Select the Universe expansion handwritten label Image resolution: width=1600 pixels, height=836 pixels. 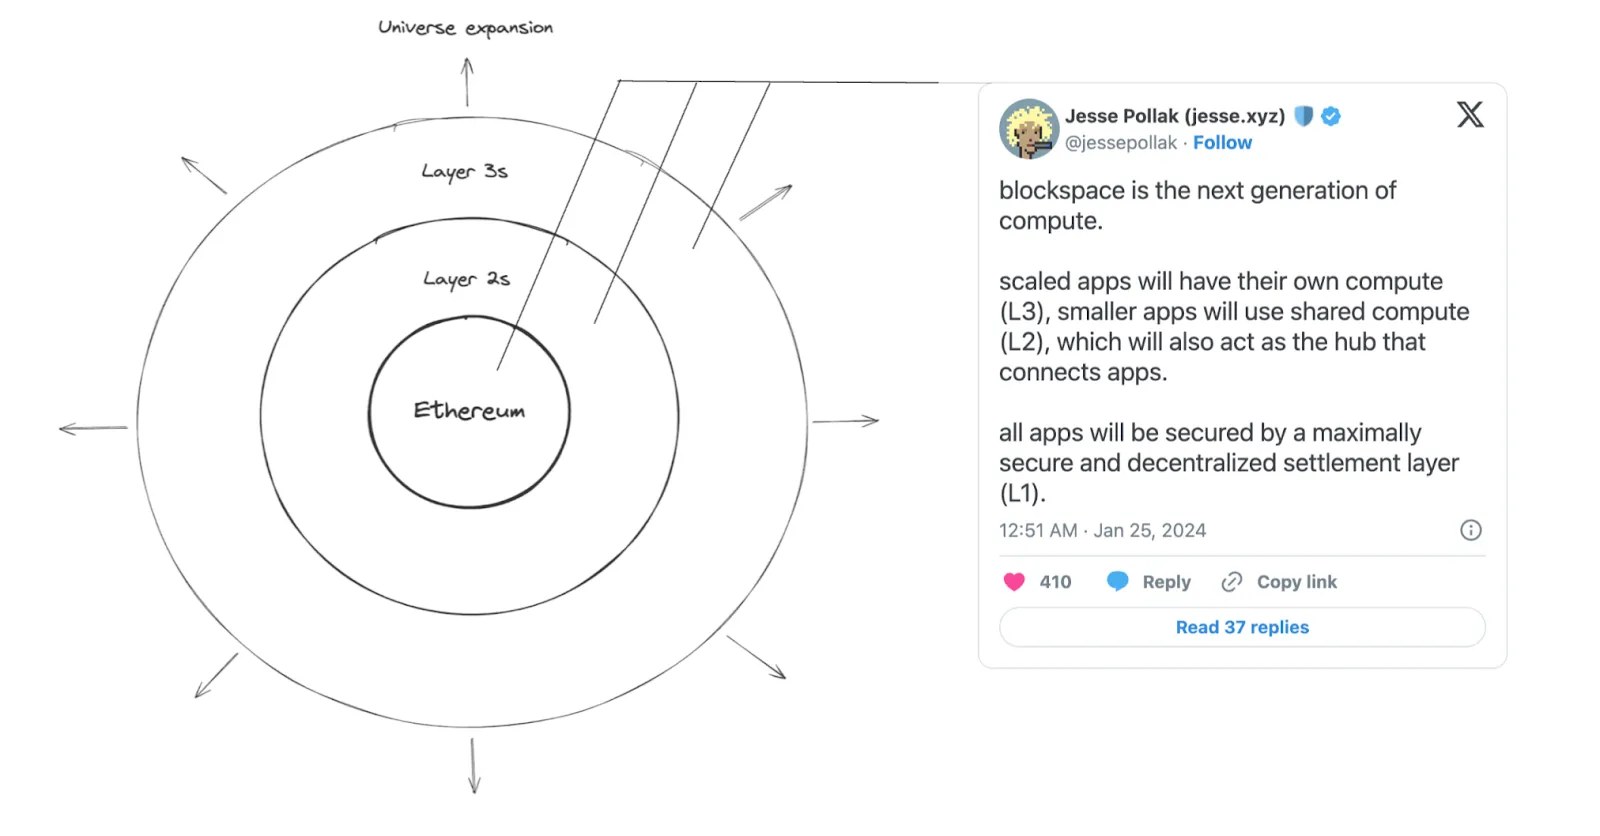[465, 28]
